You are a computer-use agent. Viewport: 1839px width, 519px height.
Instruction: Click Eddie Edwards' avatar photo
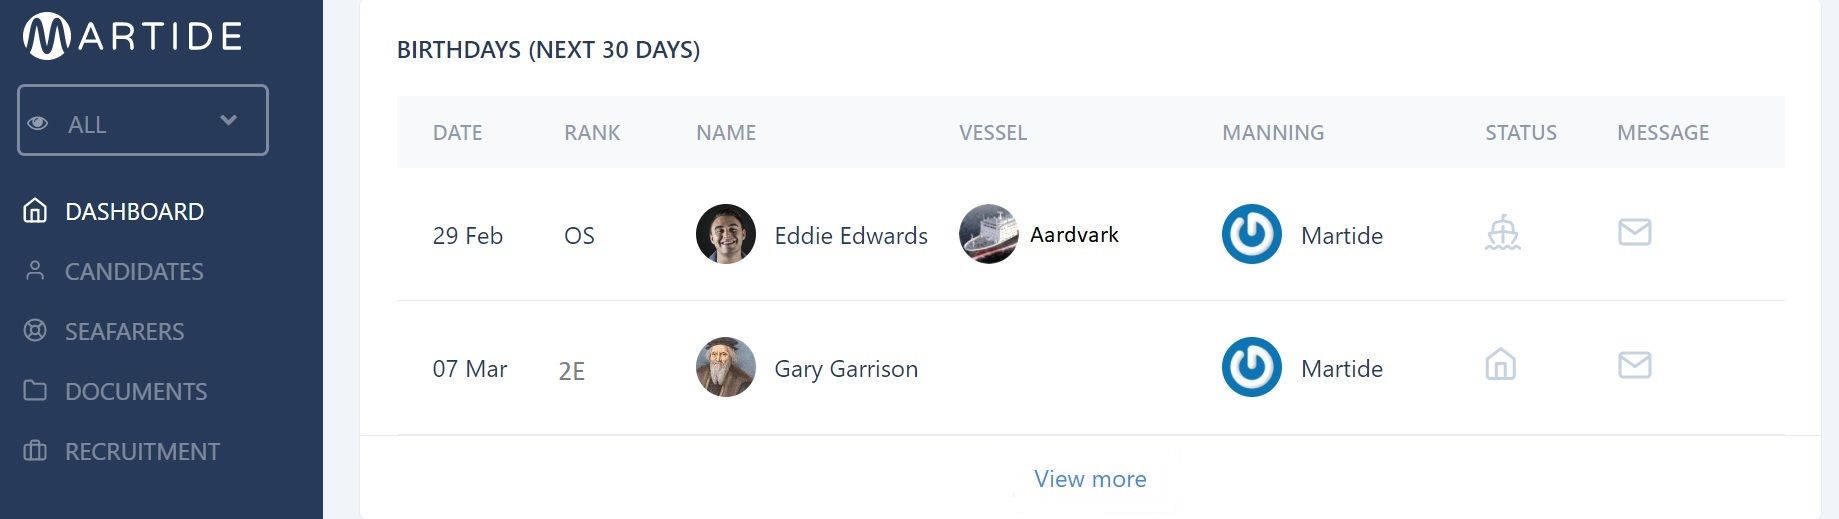point(726,234)
